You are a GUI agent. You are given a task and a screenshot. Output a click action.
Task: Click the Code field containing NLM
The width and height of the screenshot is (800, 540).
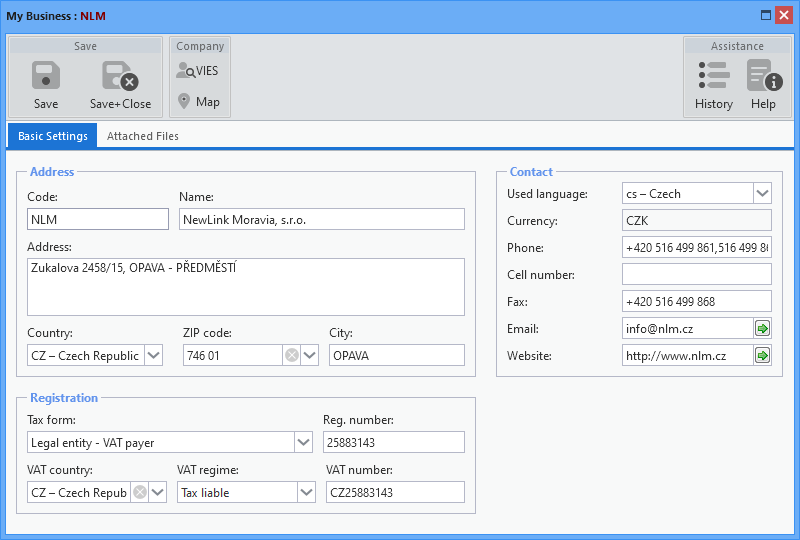(x=98, y=219)
